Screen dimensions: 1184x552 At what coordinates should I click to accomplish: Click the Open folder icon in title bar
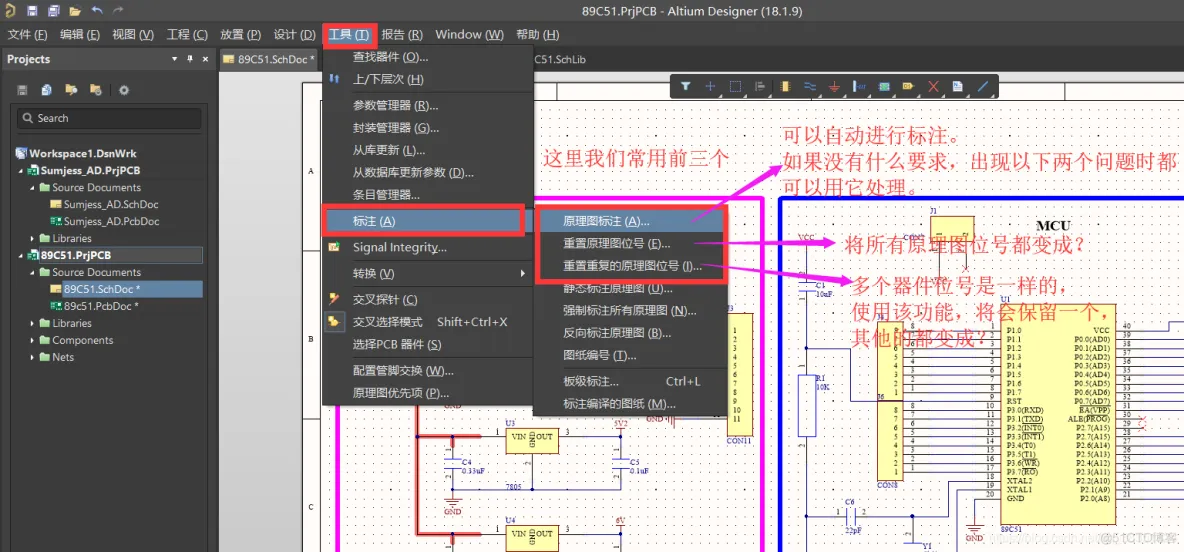[x=75, y=11]
